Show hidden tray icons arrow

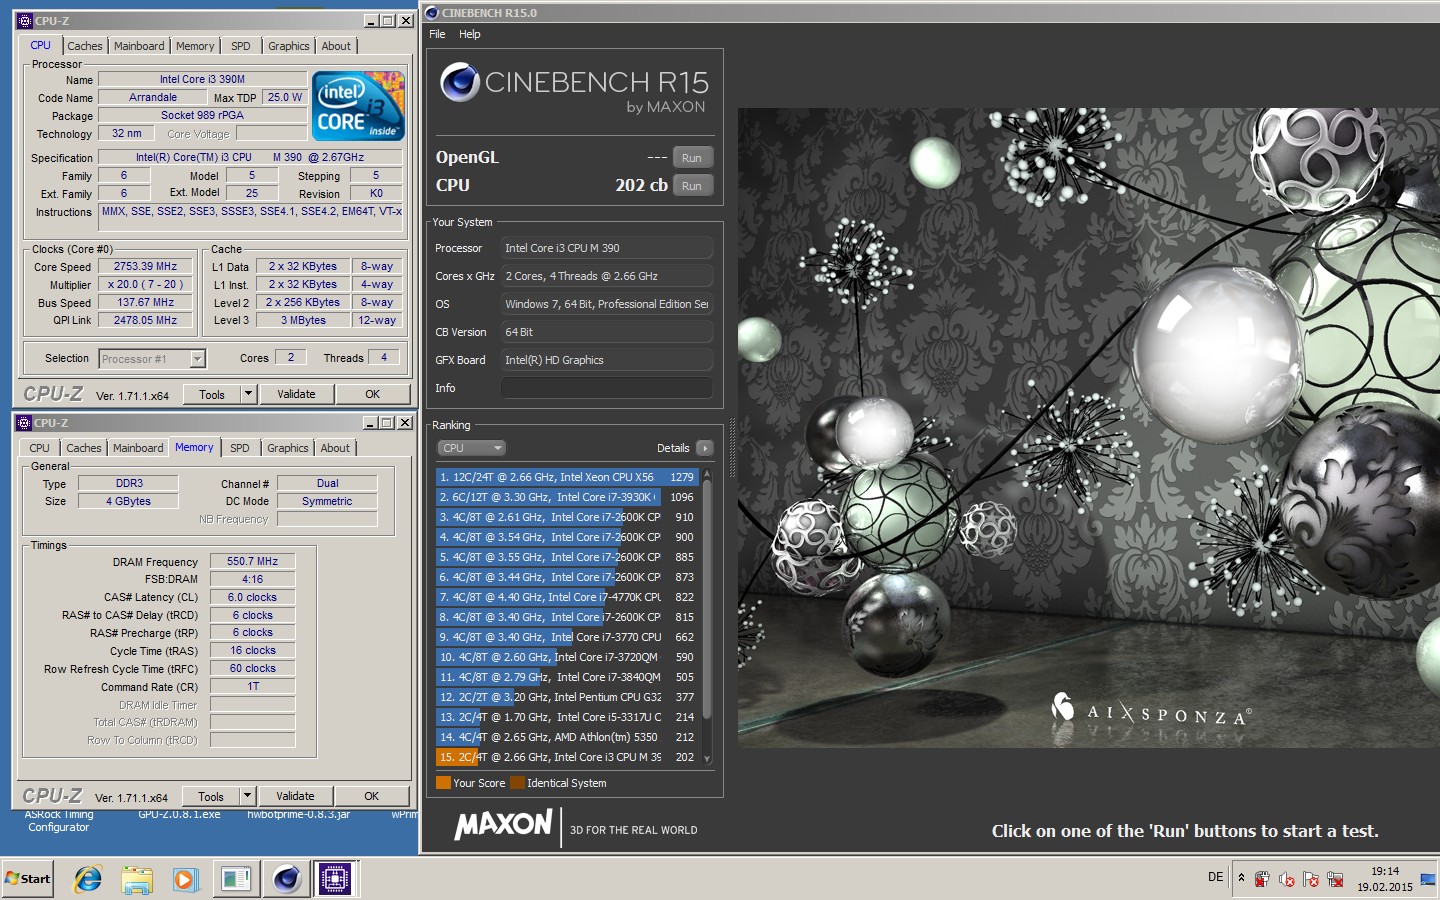1241,878
